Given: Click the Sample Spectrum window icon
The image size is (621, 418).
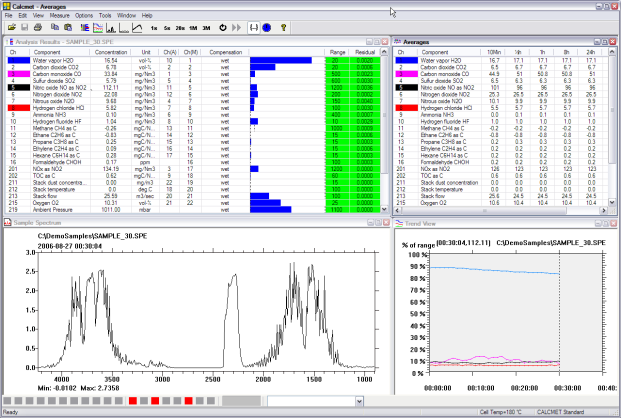Looking at the screenshot, I should coord(8,223).
